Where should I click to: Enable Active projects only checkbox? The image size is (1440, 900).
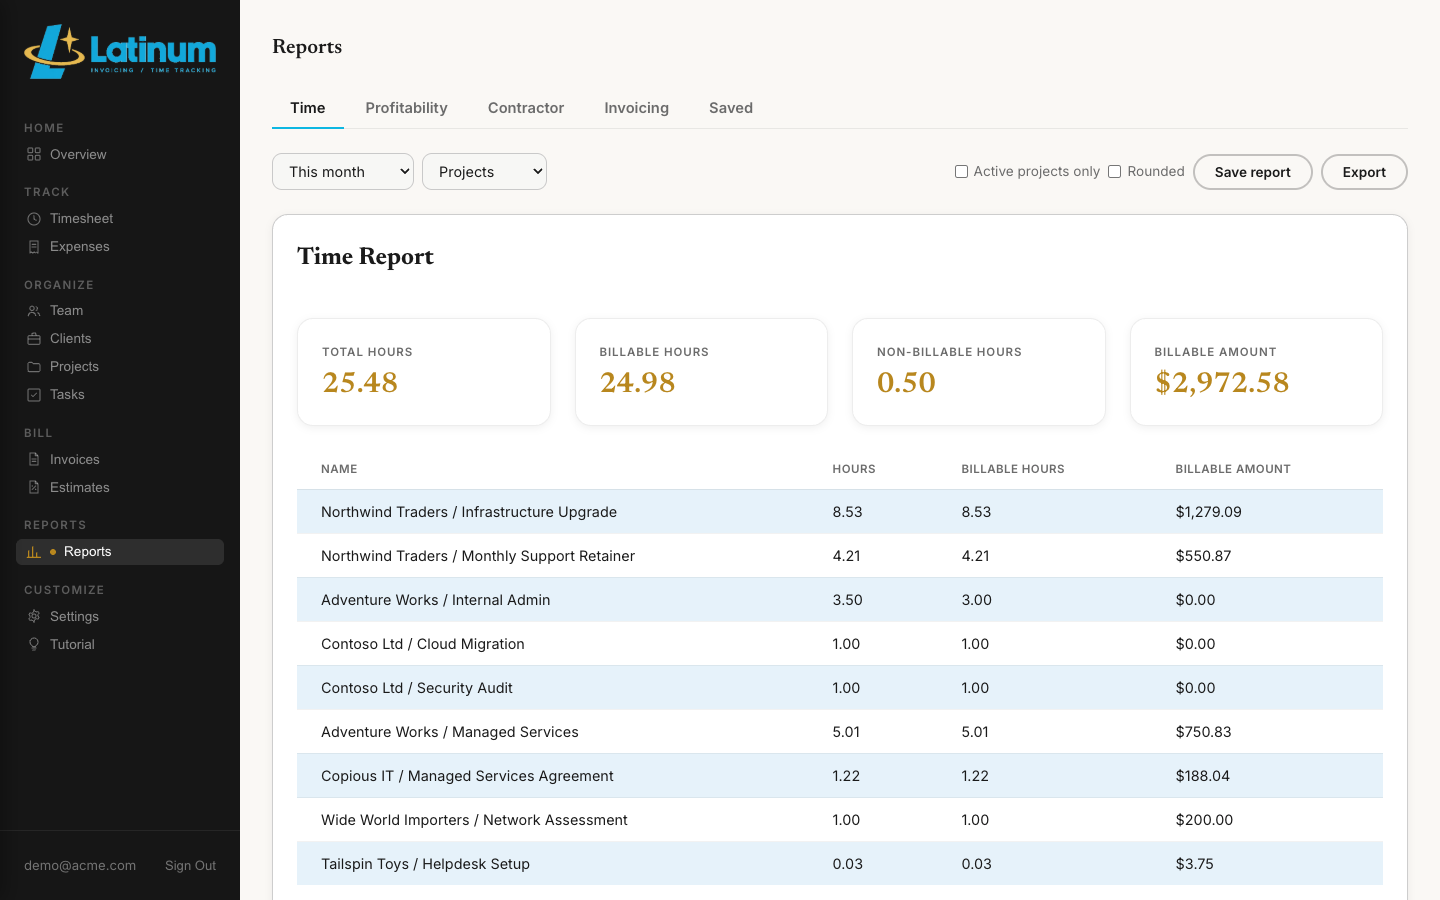pyautogui.click(x=961, y=171)
